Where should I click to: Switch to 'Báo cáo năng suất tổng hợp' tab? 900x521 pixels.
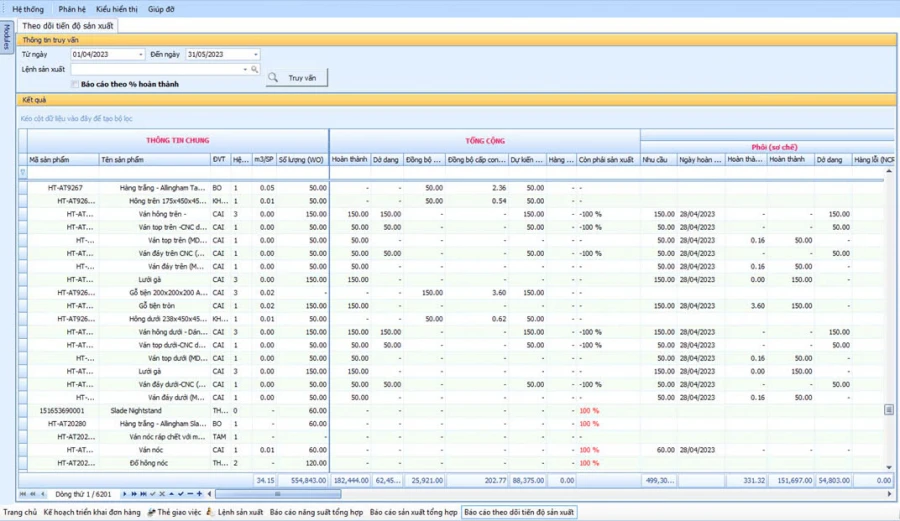316,512
